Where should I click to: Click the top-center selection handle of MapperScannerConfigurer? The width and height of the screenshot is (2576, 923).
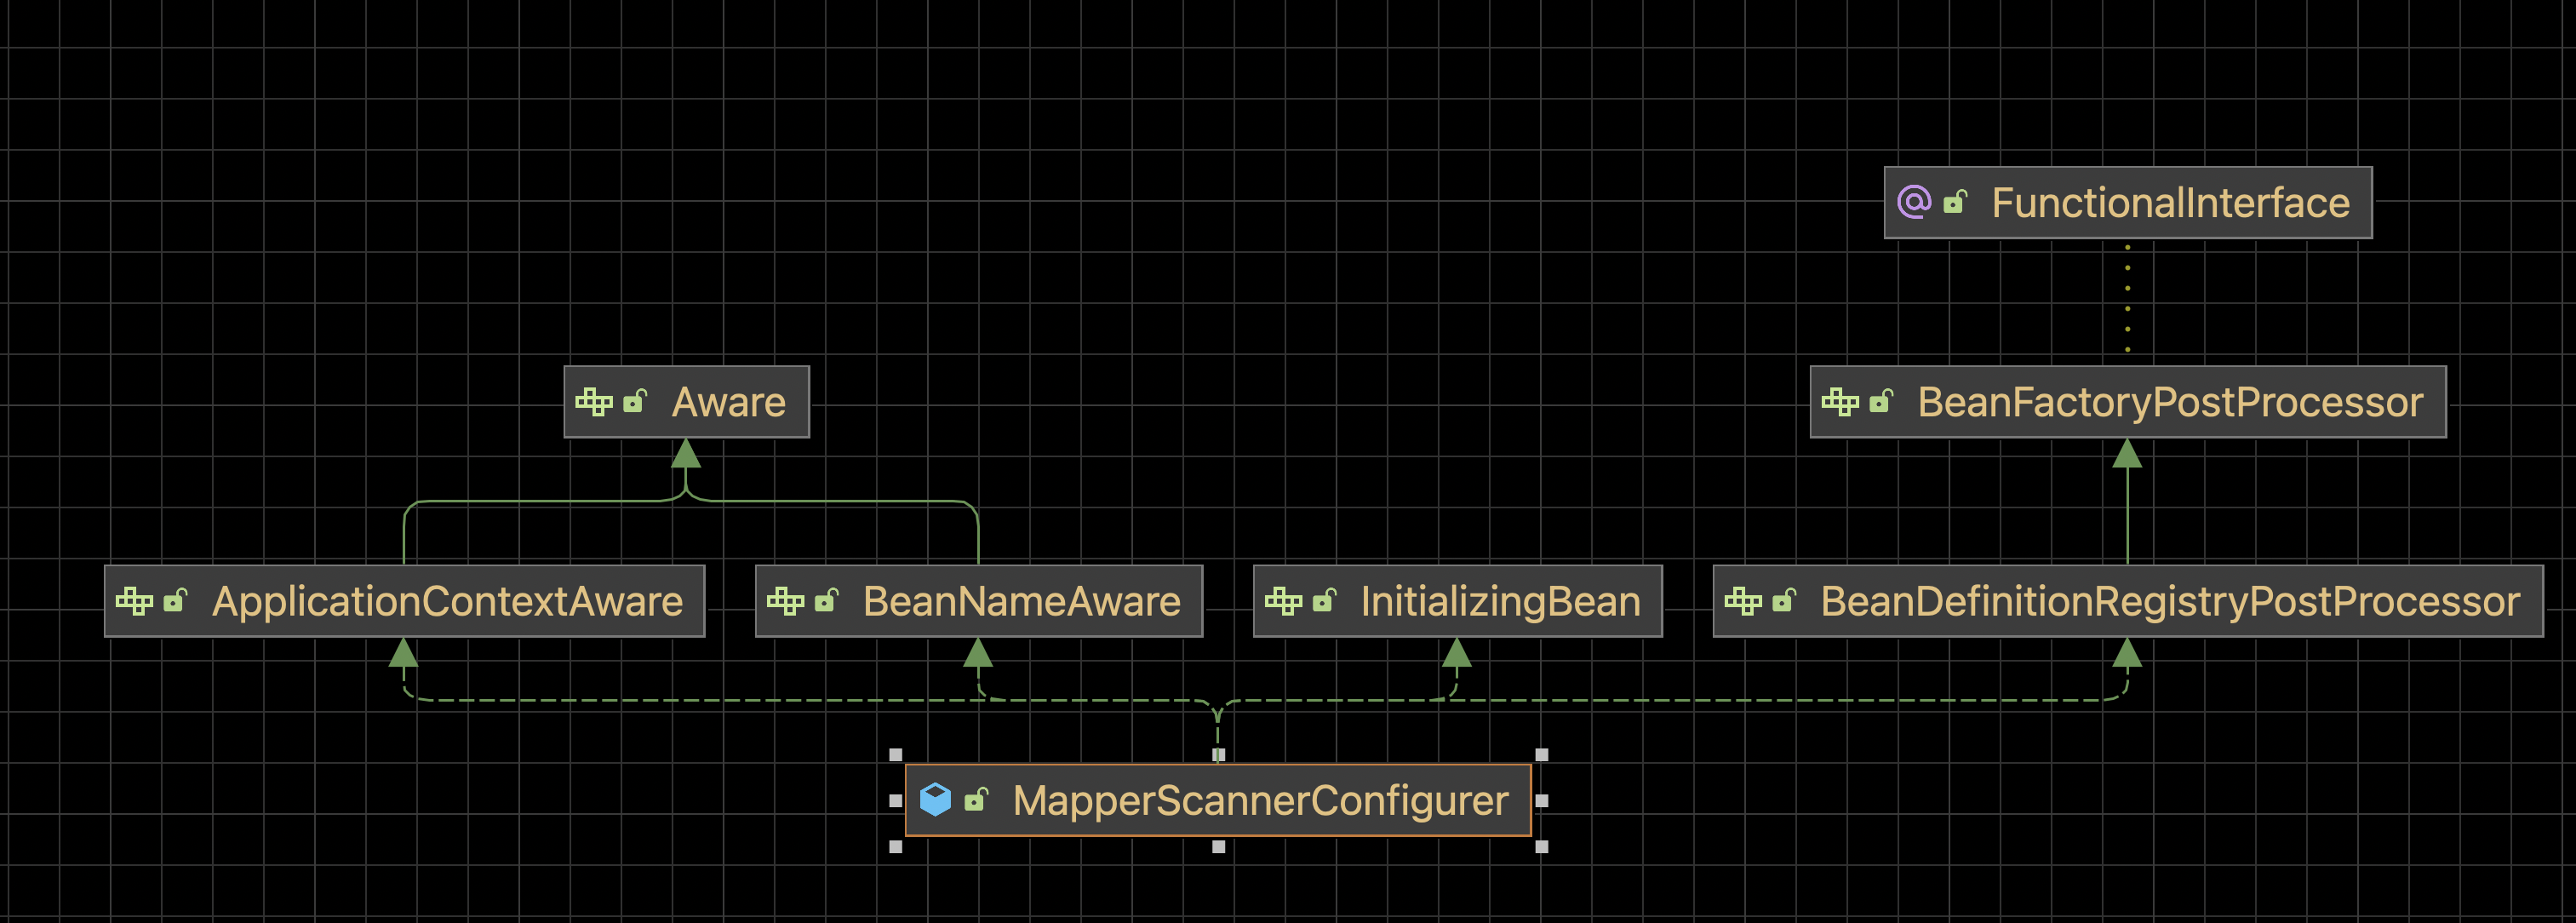1218,755
